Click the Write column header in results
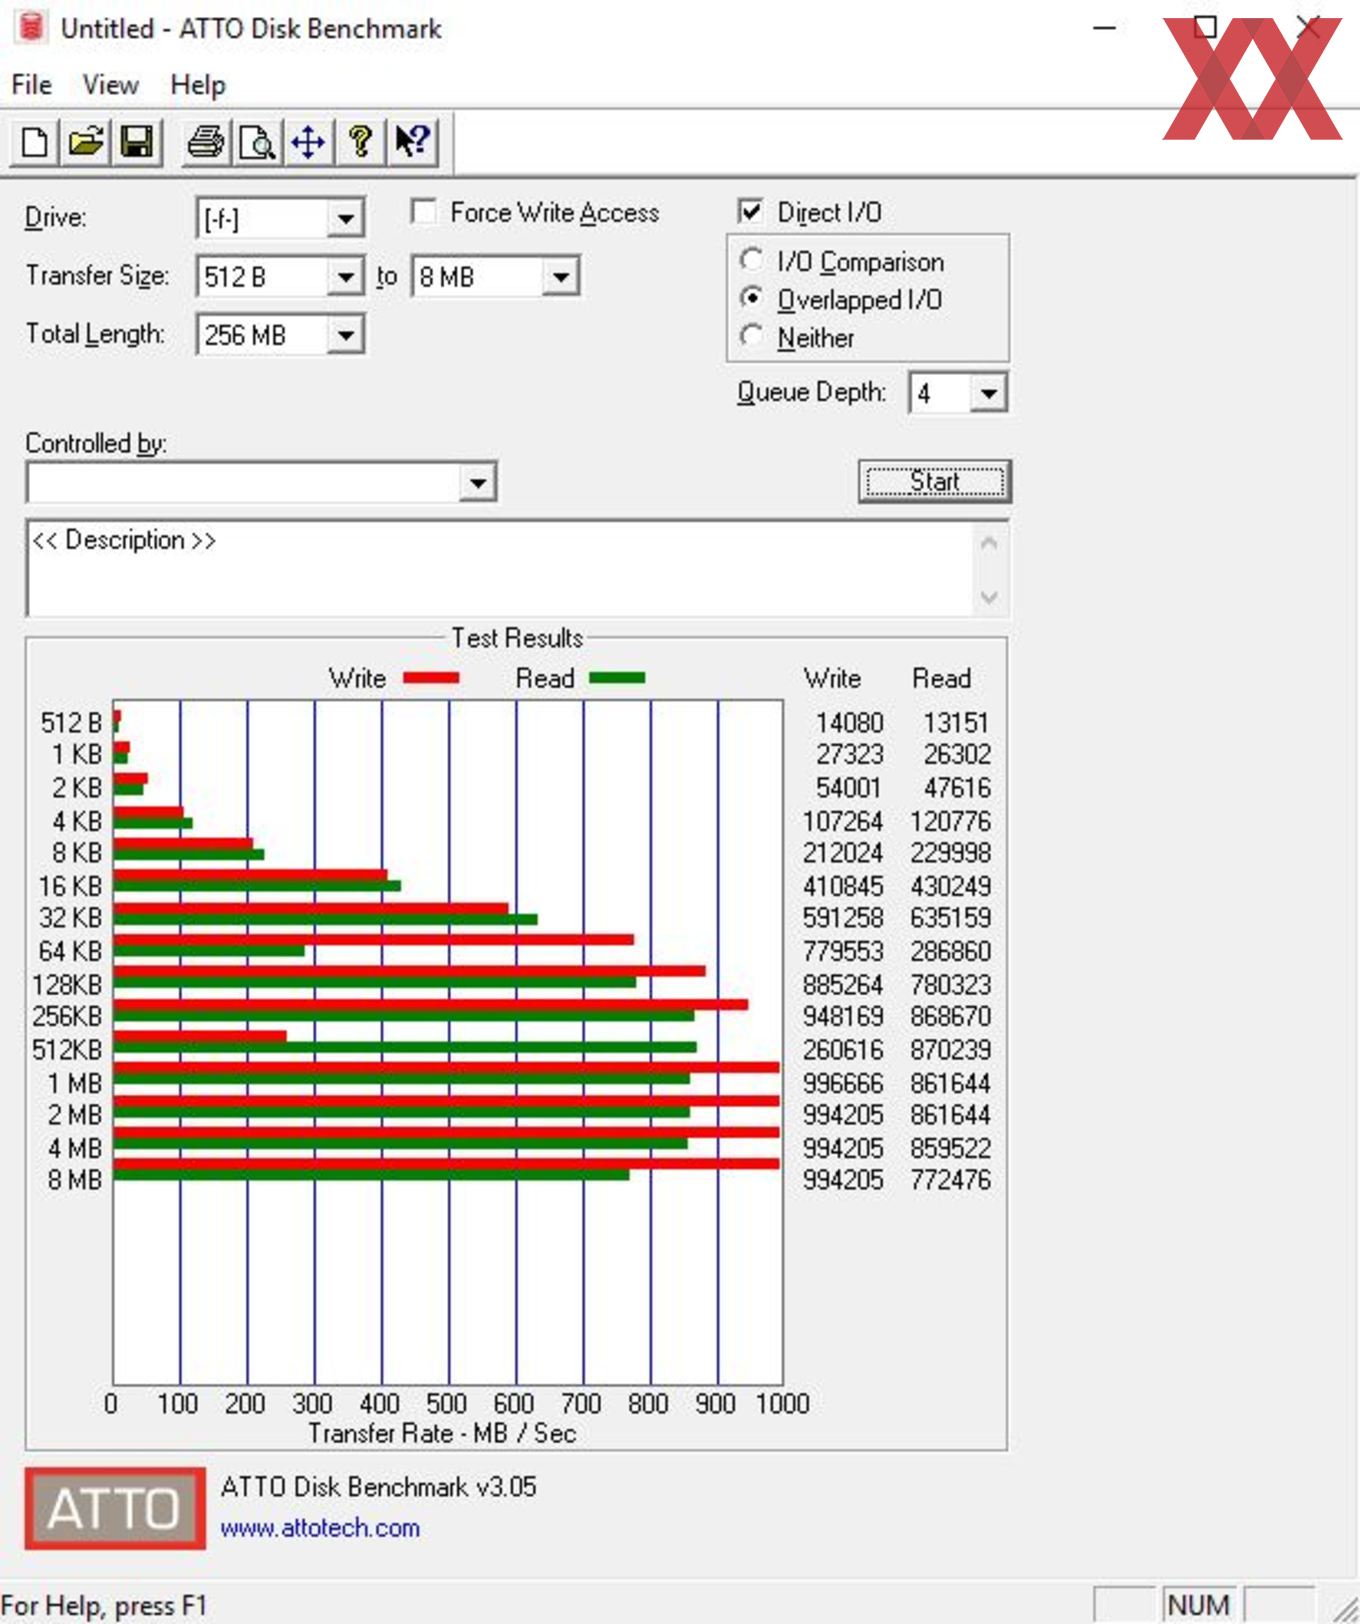This screenshot has width=1360, height=1624. tap(832, 678)
